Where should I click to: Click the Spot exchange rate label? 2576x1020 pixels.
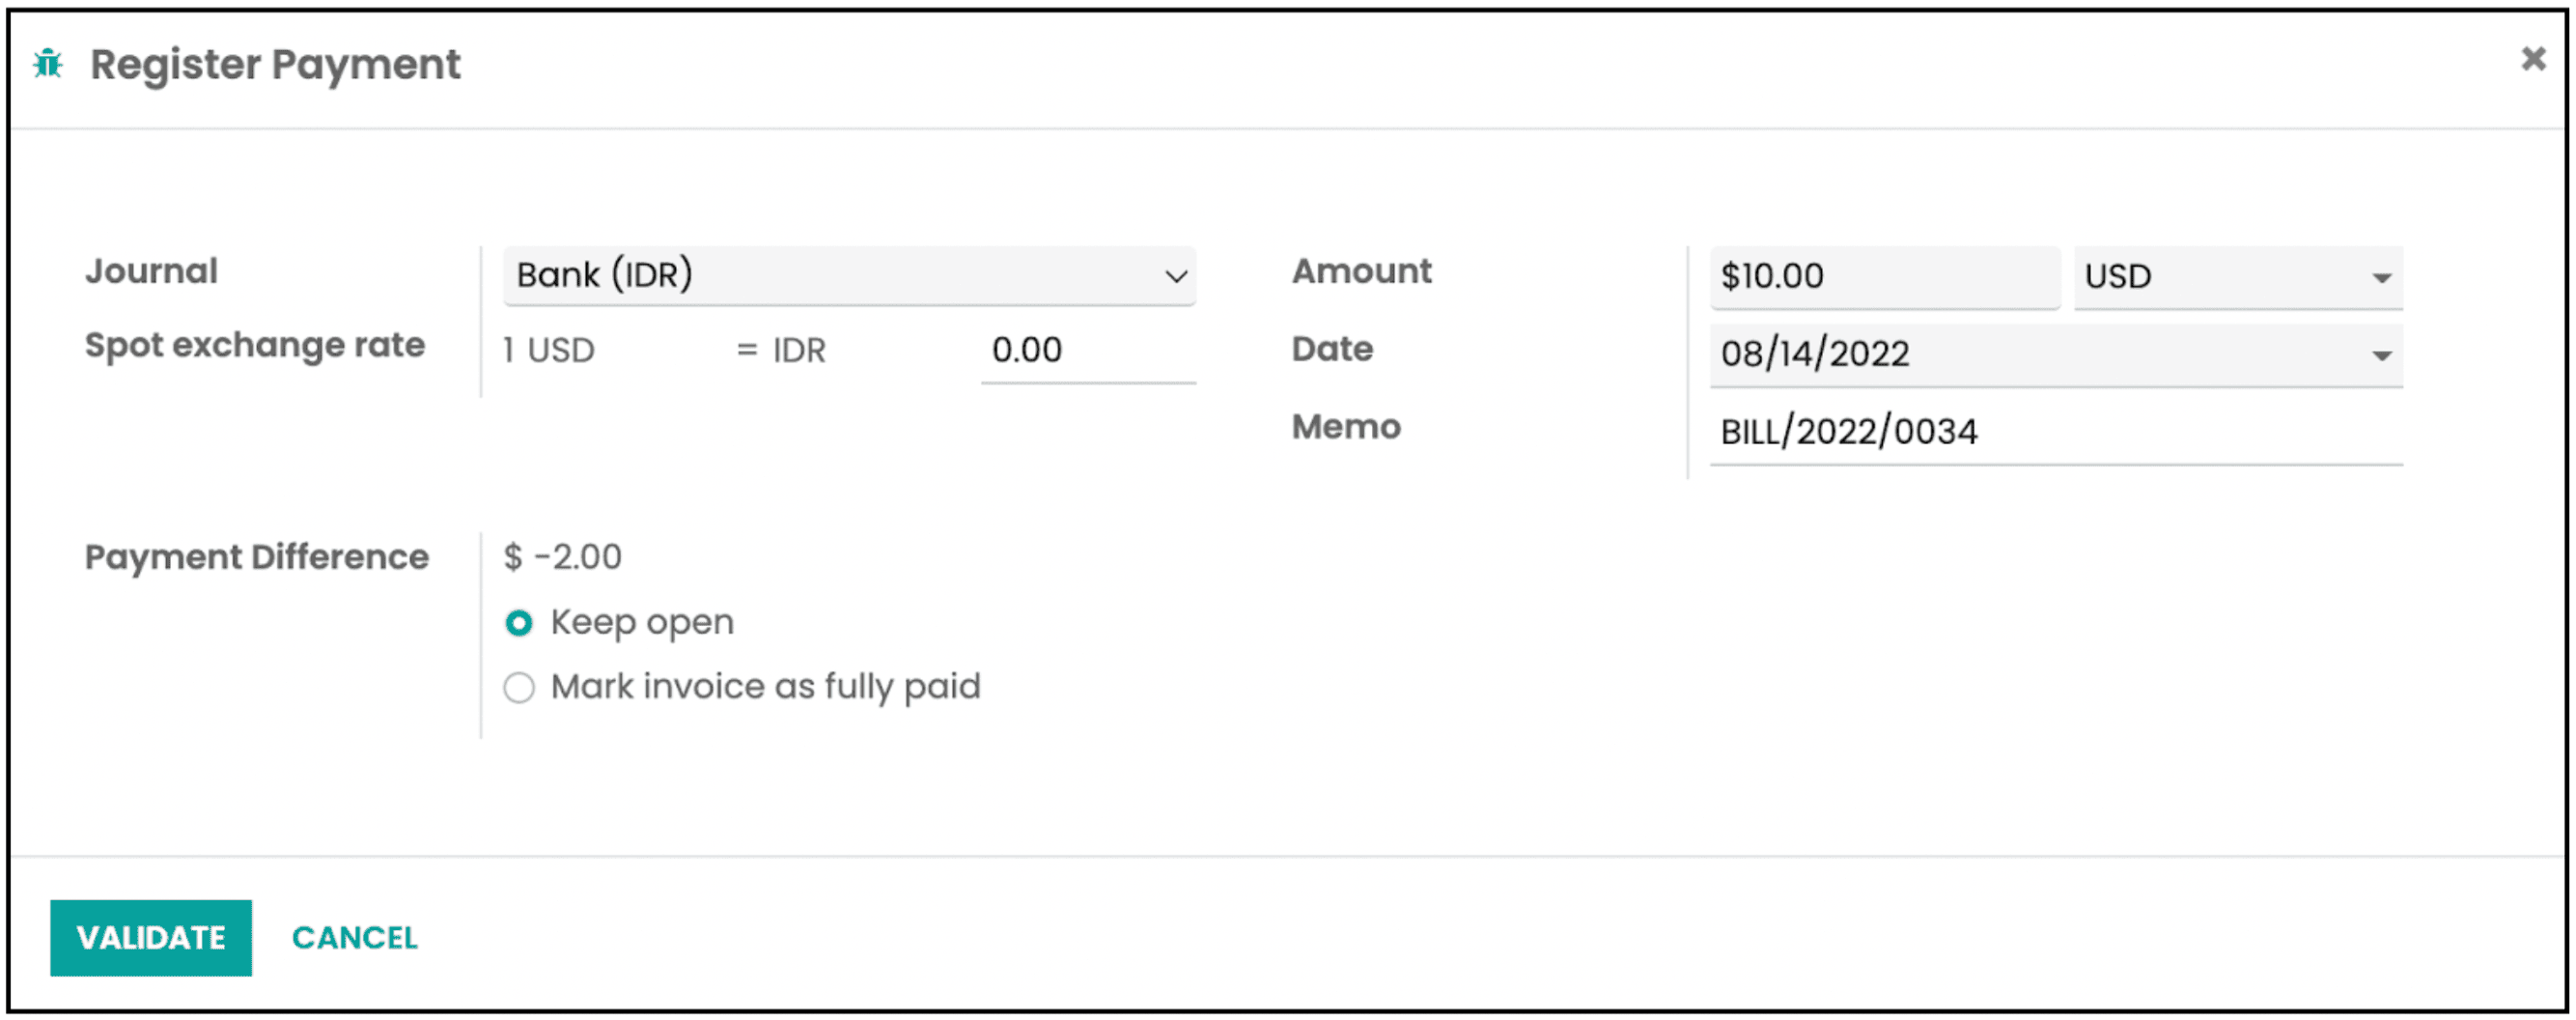coord(255,345)
